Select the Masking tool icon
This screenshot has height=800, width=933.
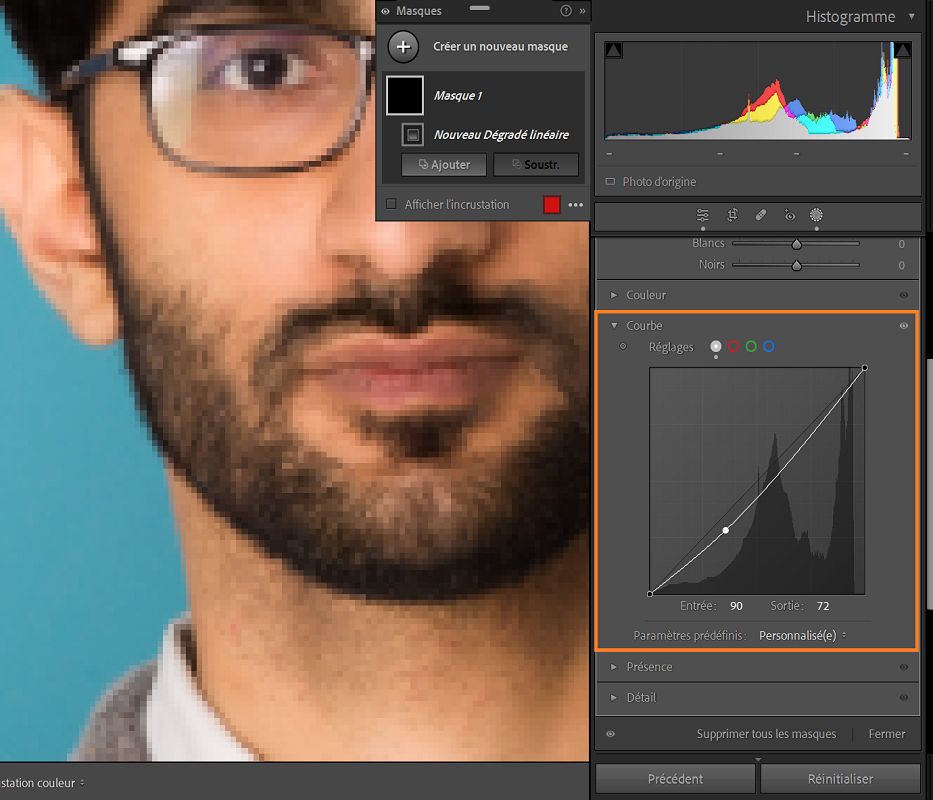pos(816,215)
